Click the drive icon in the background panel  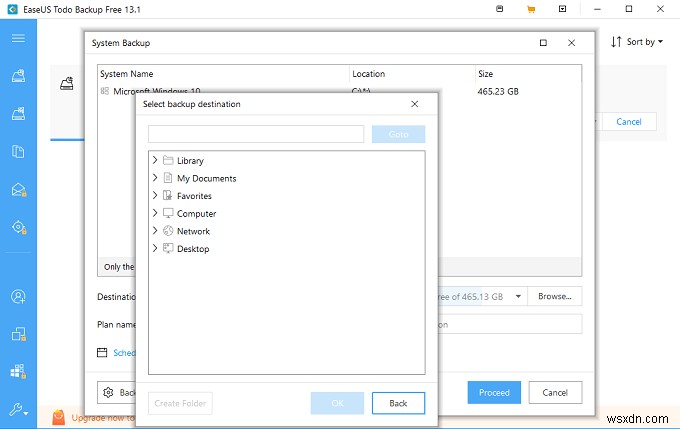66,83
